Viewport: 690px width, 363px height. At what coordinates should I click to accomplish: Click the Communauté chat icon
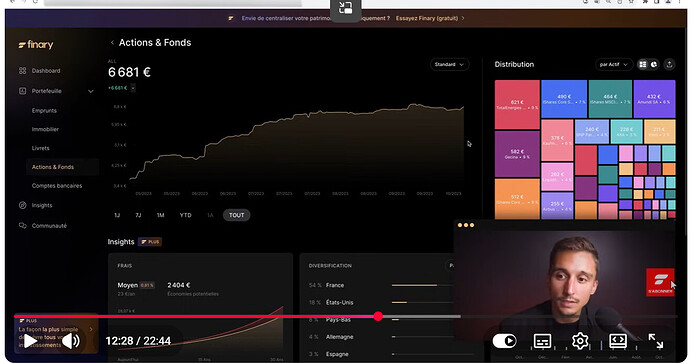[22, 226]
